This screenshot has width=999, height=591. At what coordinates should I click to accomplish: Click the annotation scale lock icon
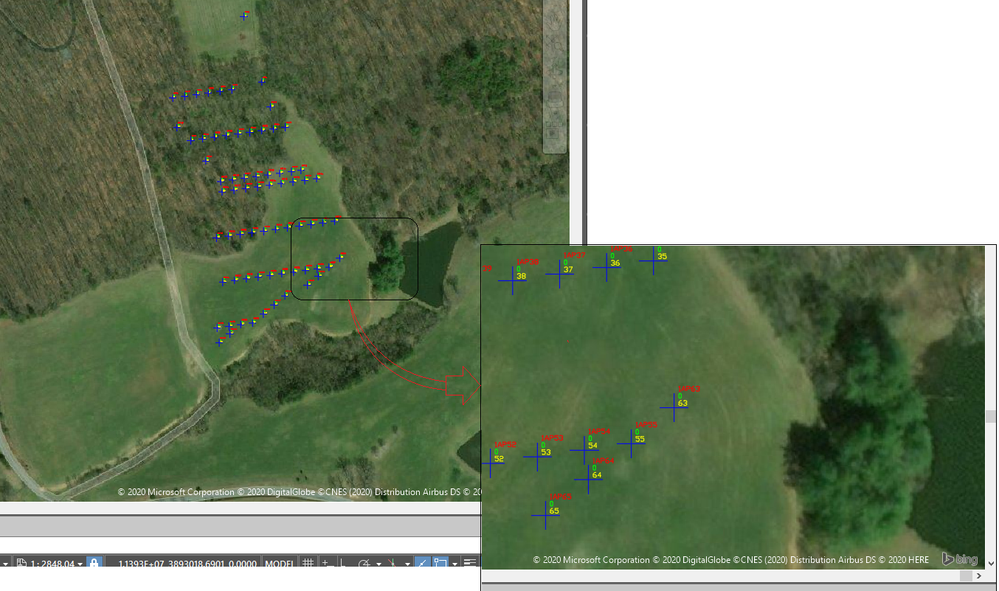tap(94, 564)
